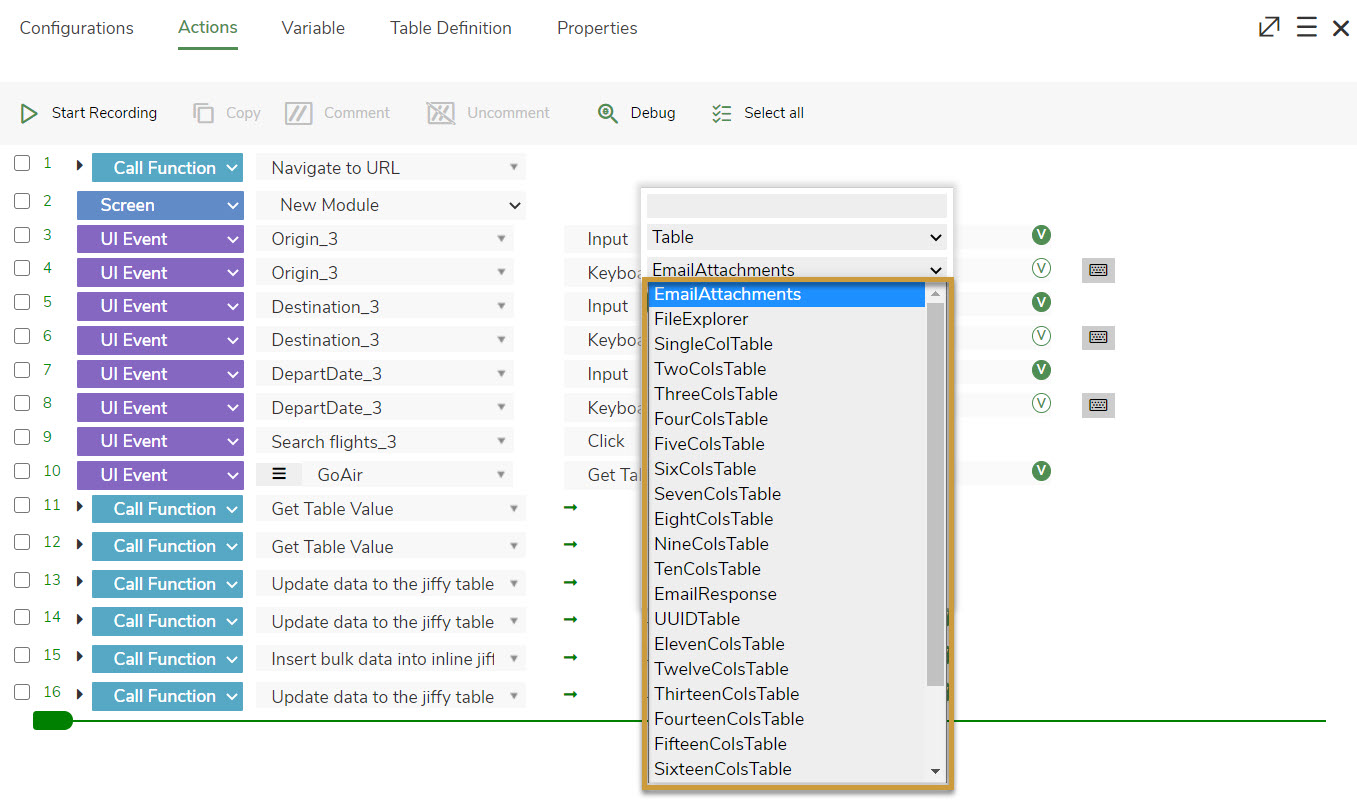This screenshot has width=1357, height=807.
Task: Open the Variable tab
Action: 313,28
